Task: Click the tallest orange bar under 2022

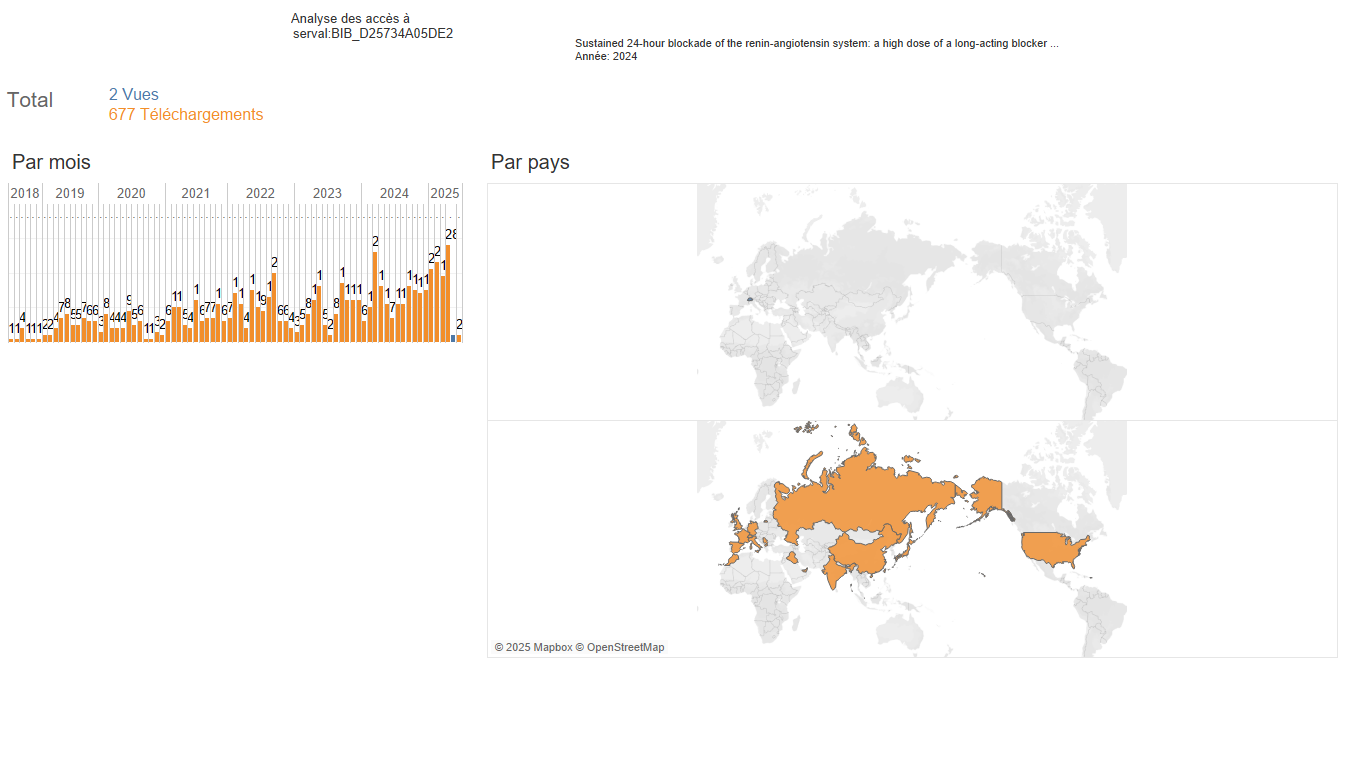Action: click(x=274, y=308)
